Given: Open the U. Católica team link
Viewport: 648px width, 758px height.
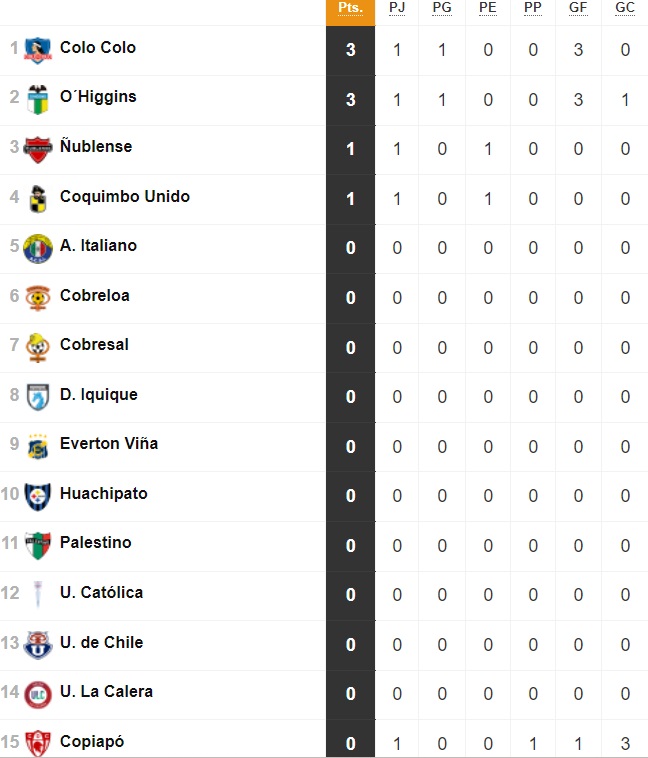Looking at the screenshot, I should (101, 593).
